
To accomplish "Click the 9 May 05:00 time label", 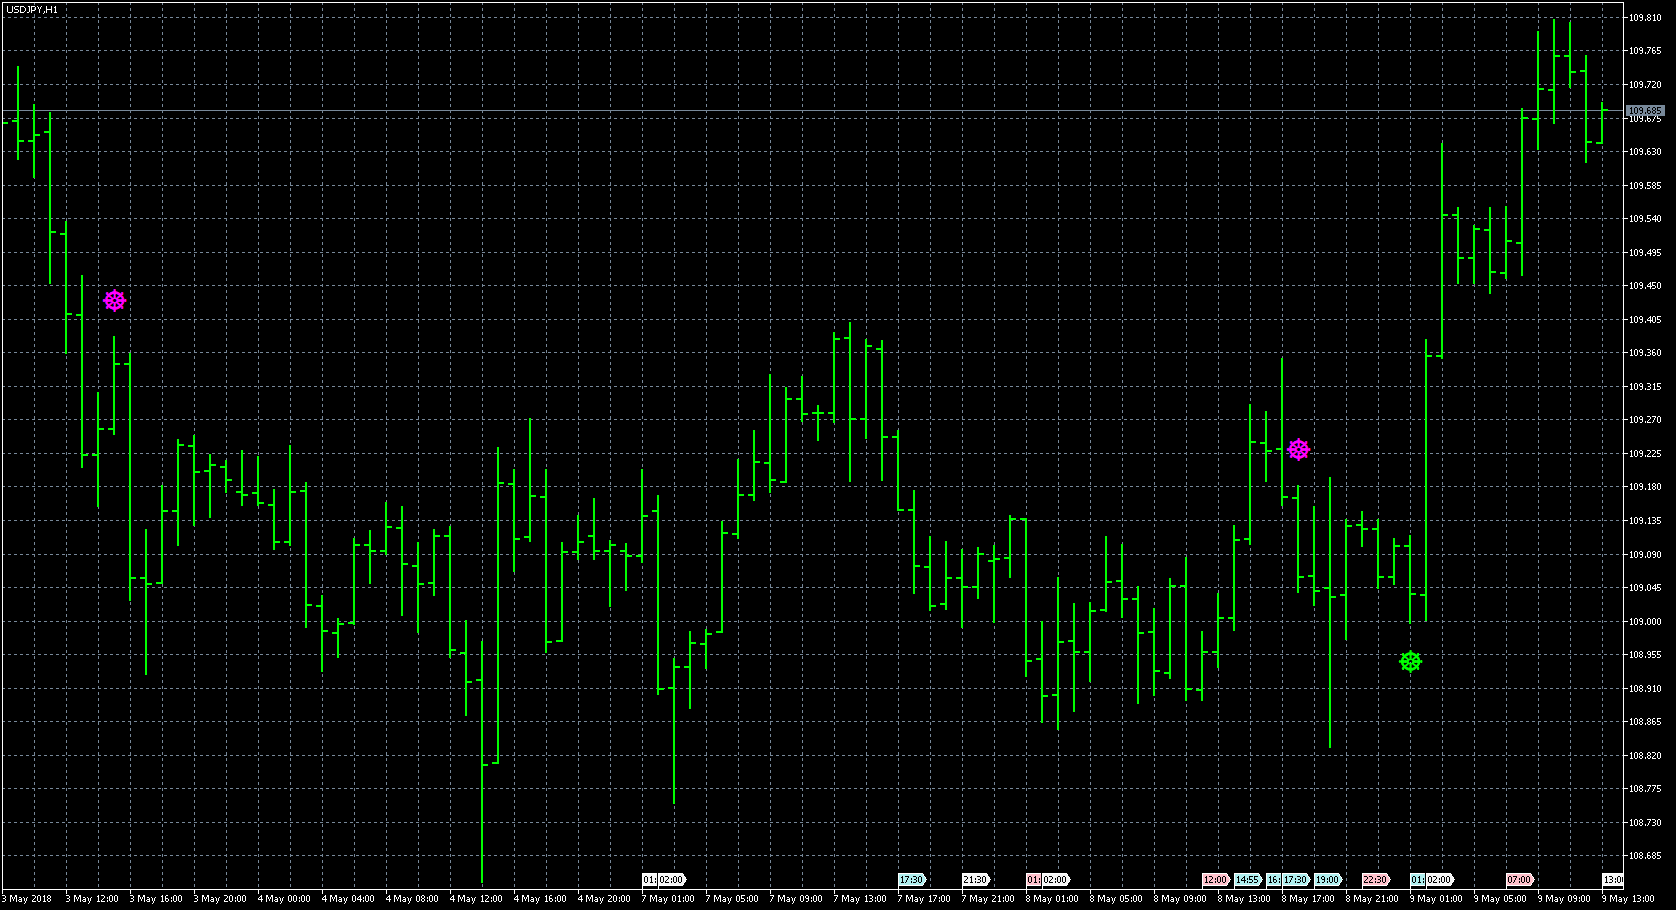I will (x=1500, y=898).
